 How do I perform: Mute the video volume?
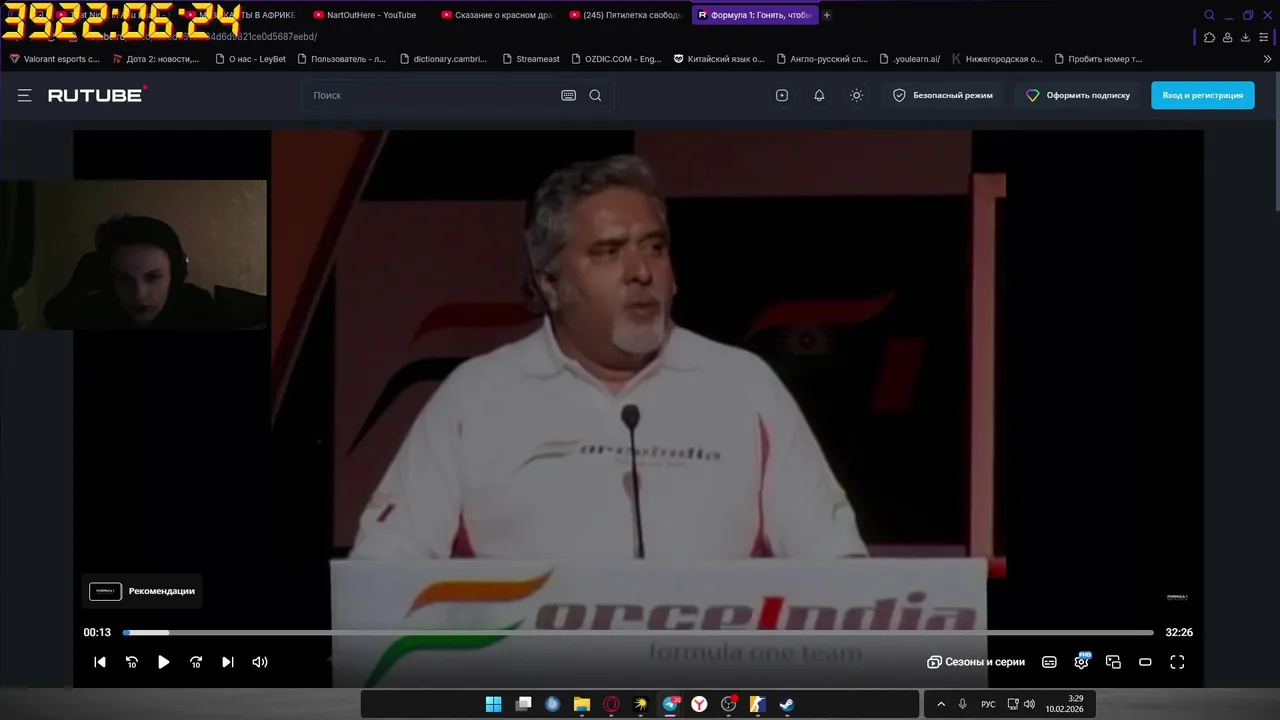(x=260, y=662)
